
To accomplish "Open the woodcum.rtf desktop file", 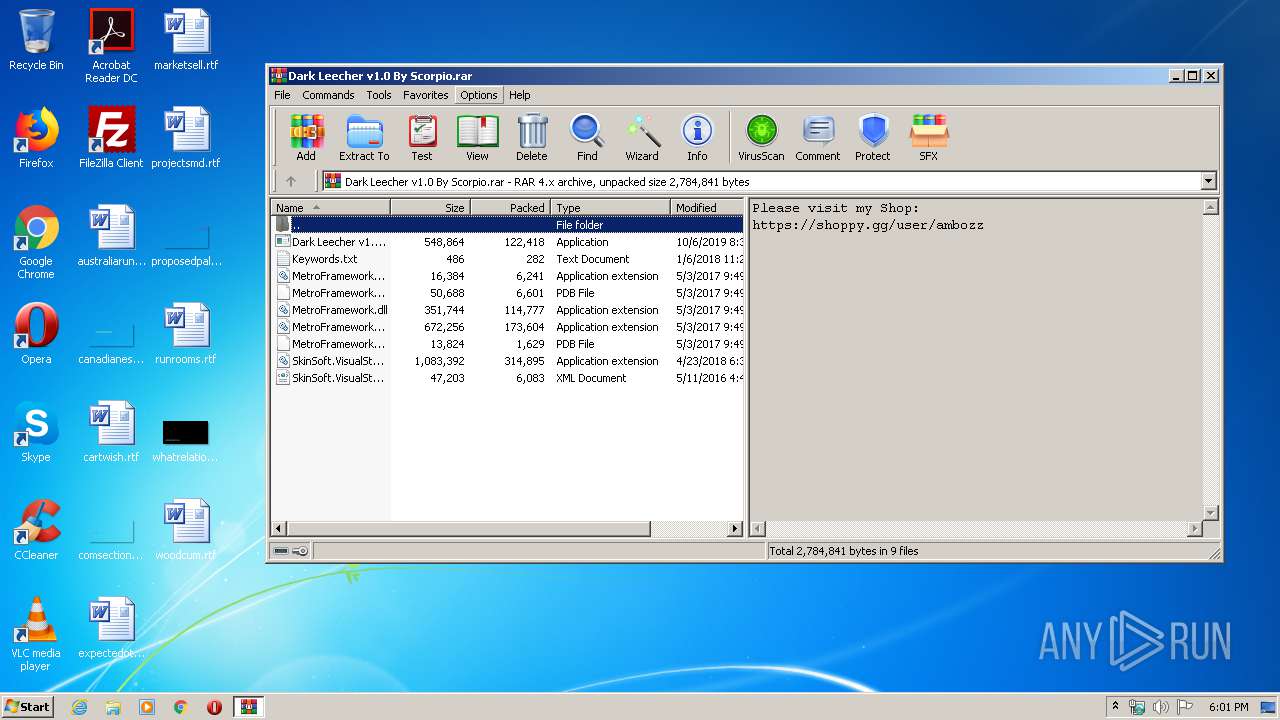I will [x=186, y=531].
